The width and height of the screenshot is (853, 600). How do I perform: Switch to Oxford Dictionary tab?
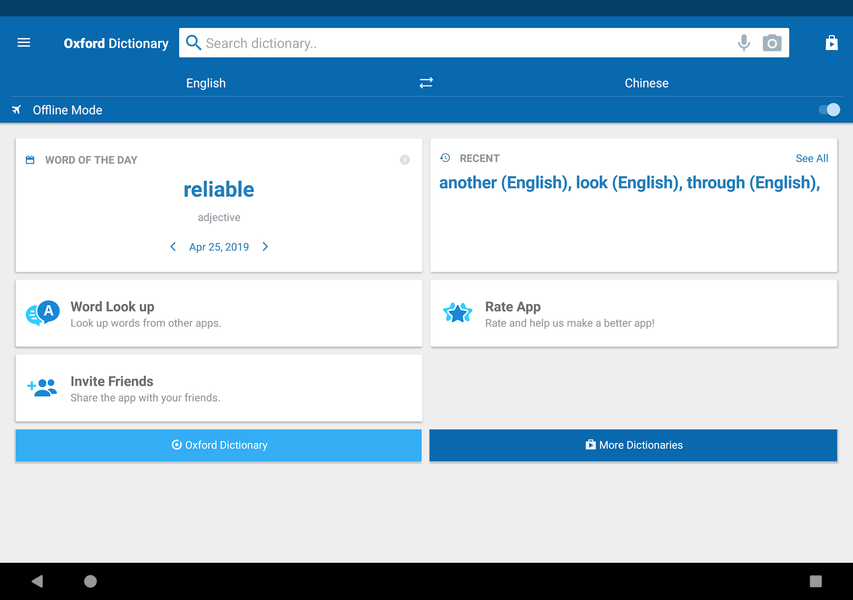tap(219, 445)
